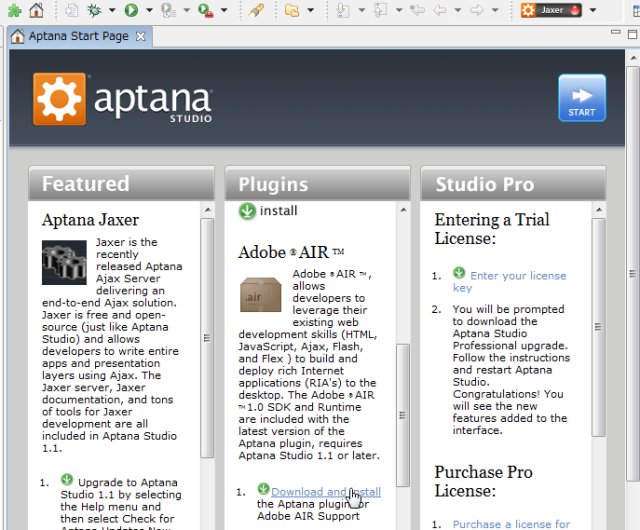The image size is (640, 530).
Task: Minimize the editor view area
Action: pos(616,32)
